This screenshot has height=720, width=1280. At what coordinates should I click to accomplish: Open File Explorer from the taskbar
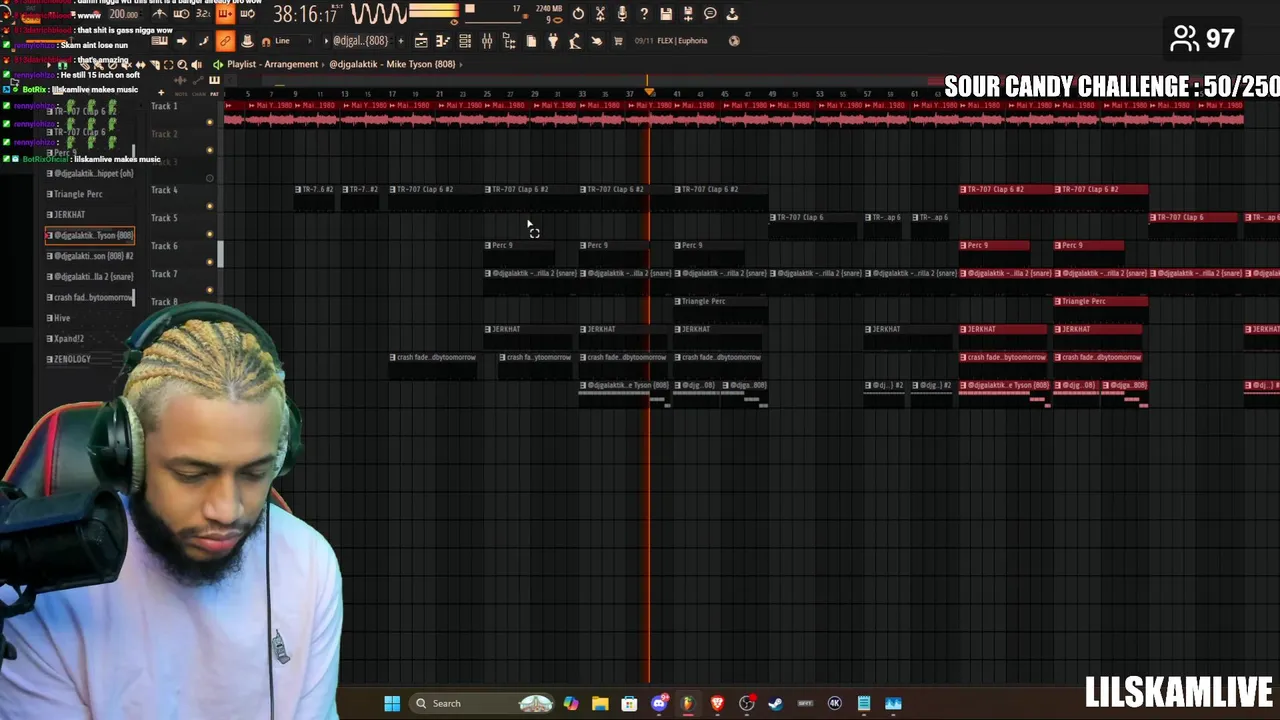click(600, 703)
